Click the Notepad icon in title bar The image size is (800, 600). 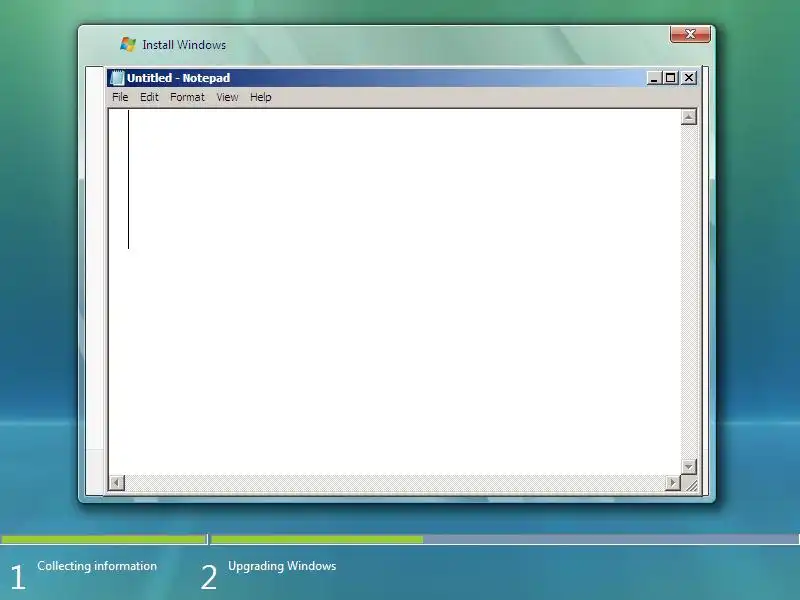click(x=117, y=78)
